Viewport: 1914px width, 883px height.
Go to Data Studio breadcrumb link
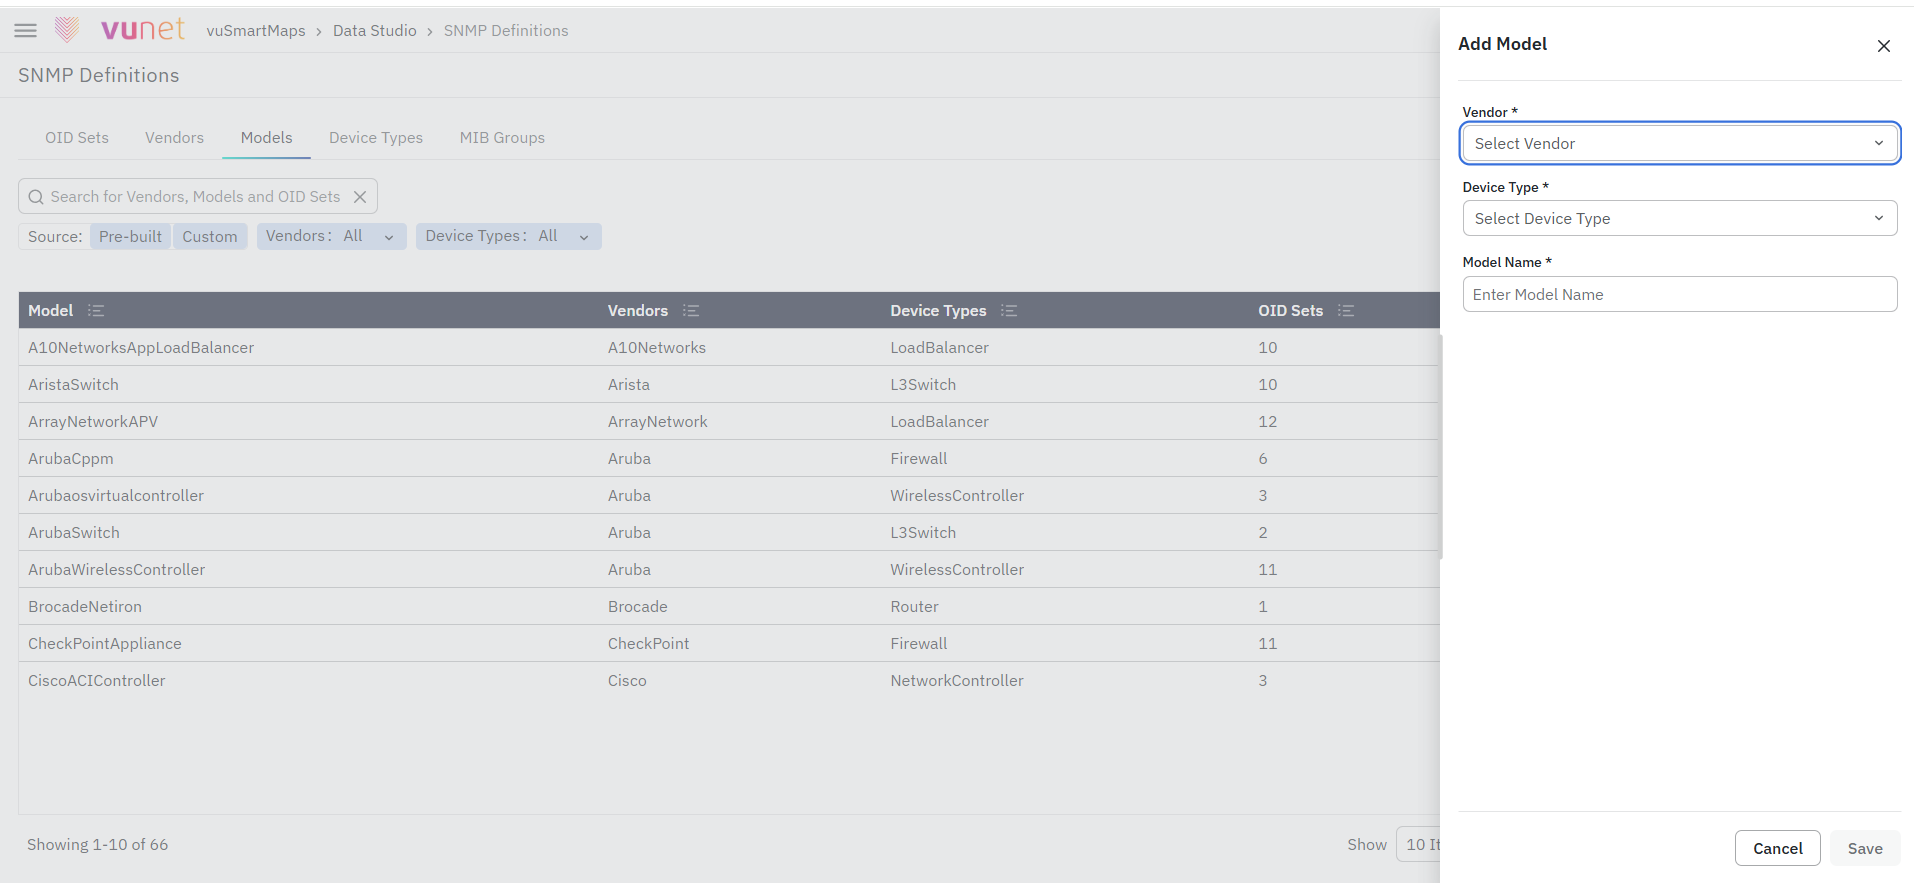[x=375, y=31]
